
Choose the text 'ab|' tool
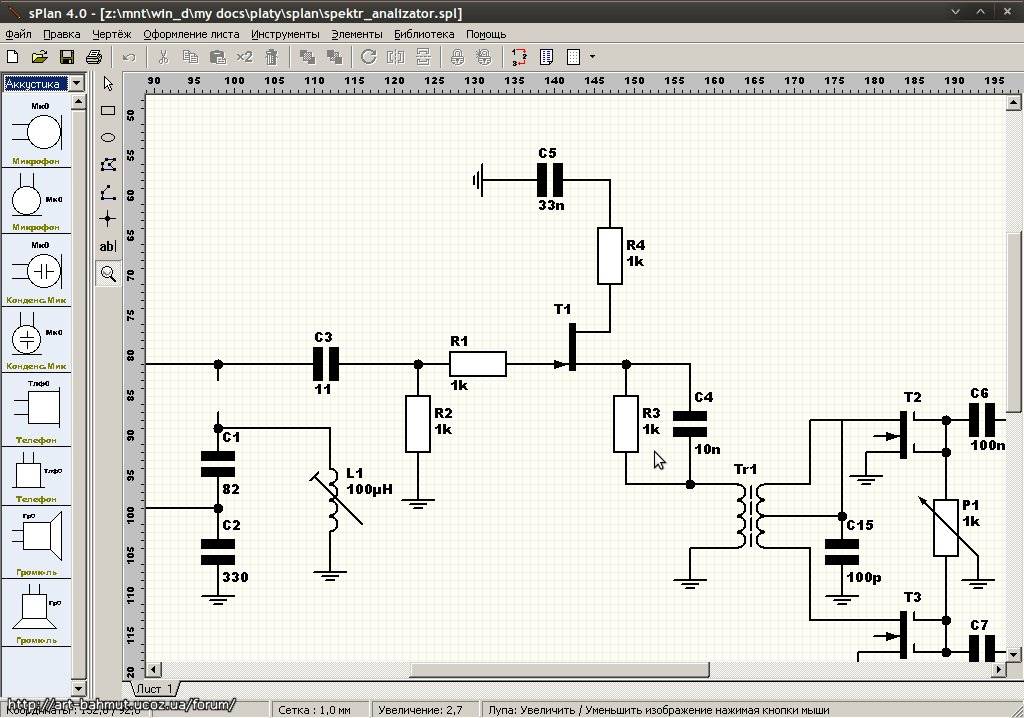coord(108,246)
